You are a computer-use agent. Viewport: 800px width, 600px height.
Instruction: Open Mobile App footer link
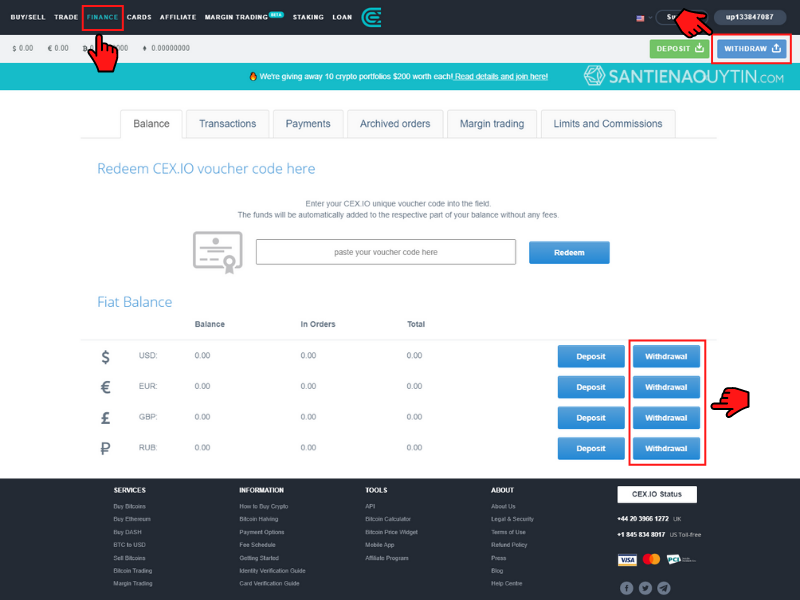(x=380, y=545)
